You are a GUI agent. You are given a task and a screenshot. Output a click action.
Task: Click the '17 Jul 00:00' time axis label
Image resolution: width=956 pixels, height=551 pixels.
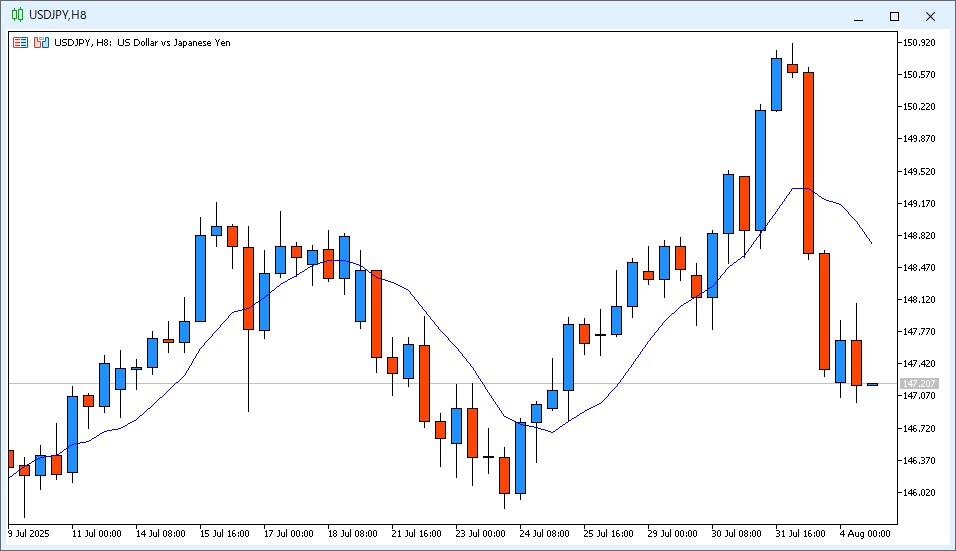288,533
